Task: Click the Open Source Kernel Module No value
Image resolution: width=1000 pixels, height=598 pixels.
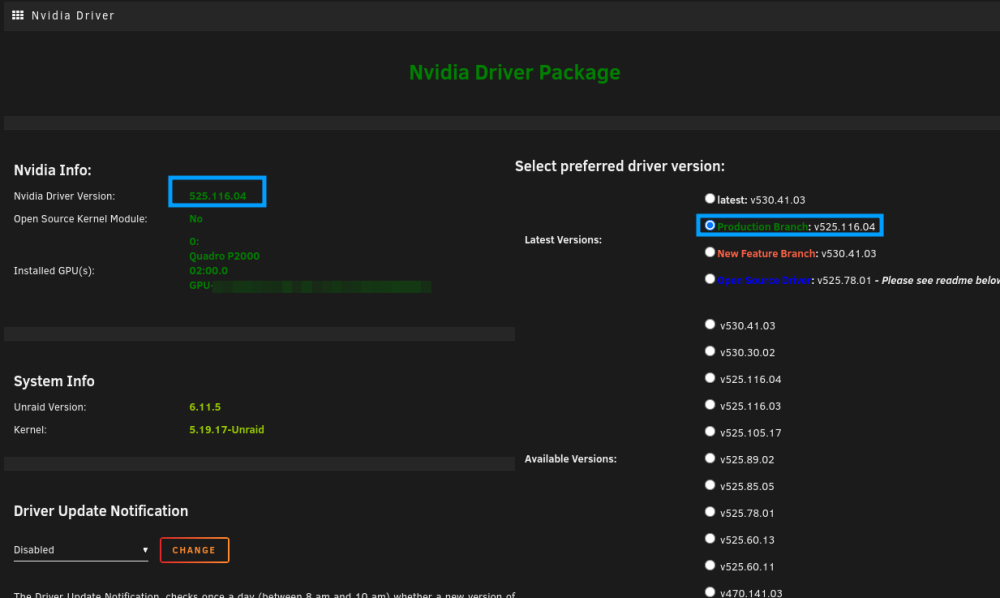Action: pos(196,219)
